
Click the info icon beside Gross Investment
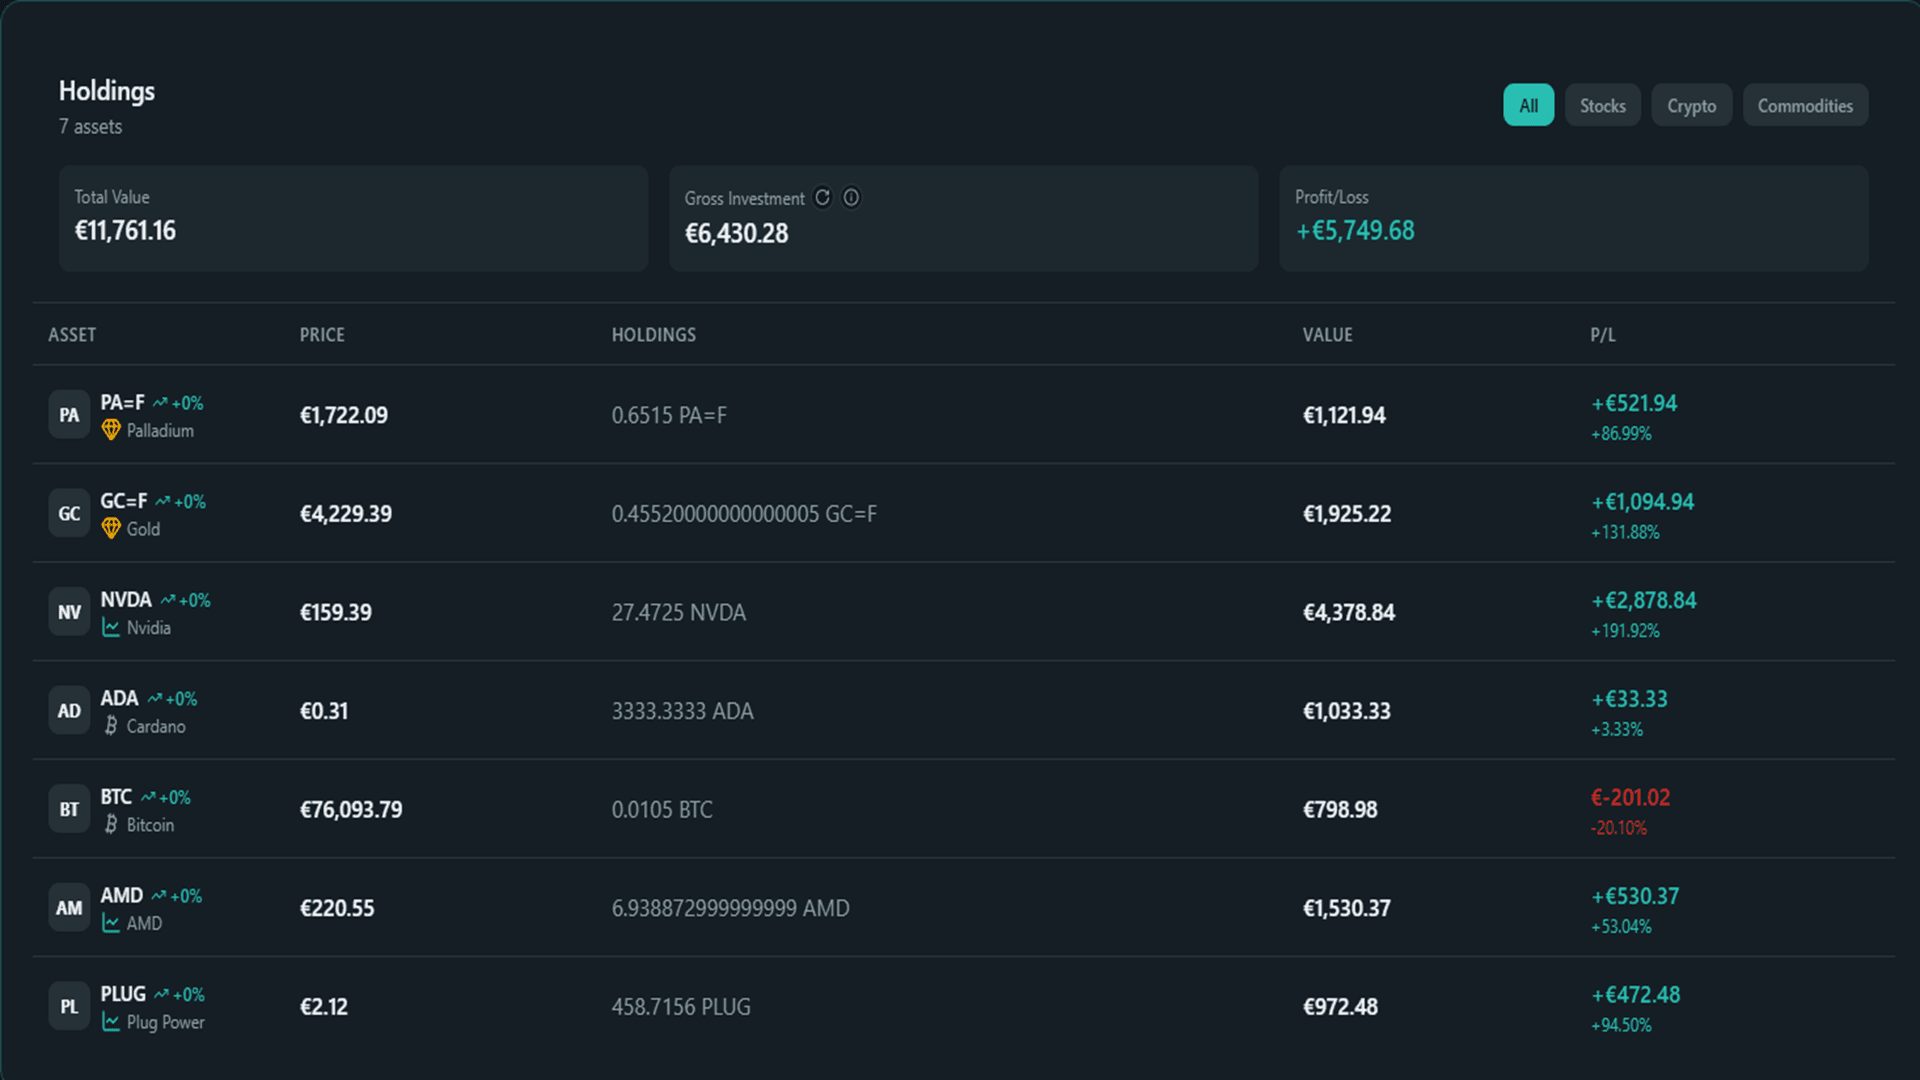(851, 197)
